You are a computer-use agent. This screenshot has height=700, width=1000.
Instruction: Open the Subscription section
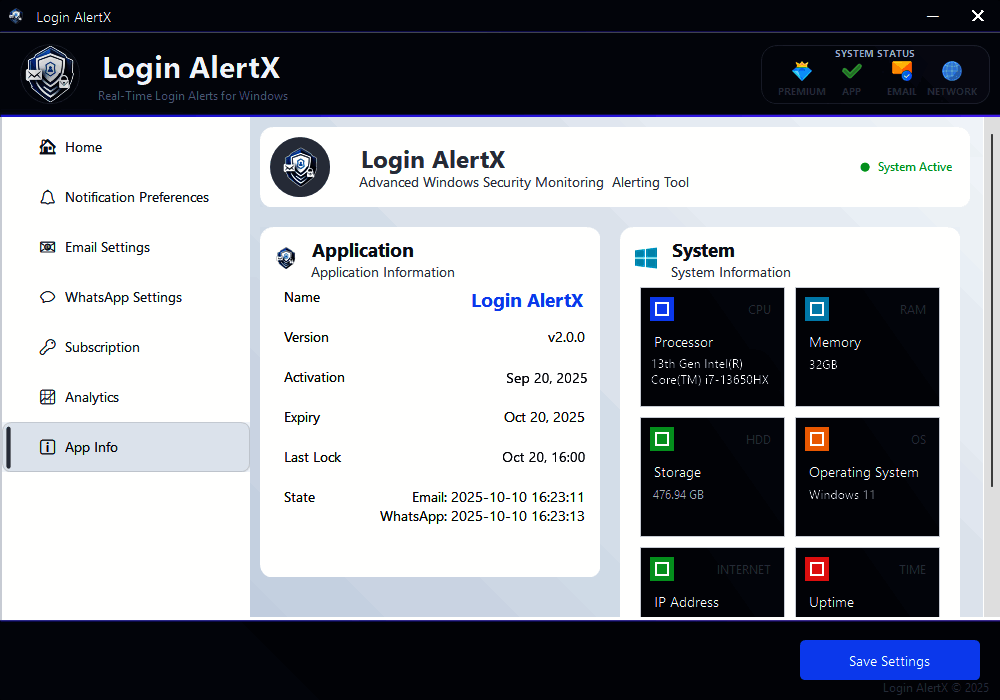(x=102, y=347)
